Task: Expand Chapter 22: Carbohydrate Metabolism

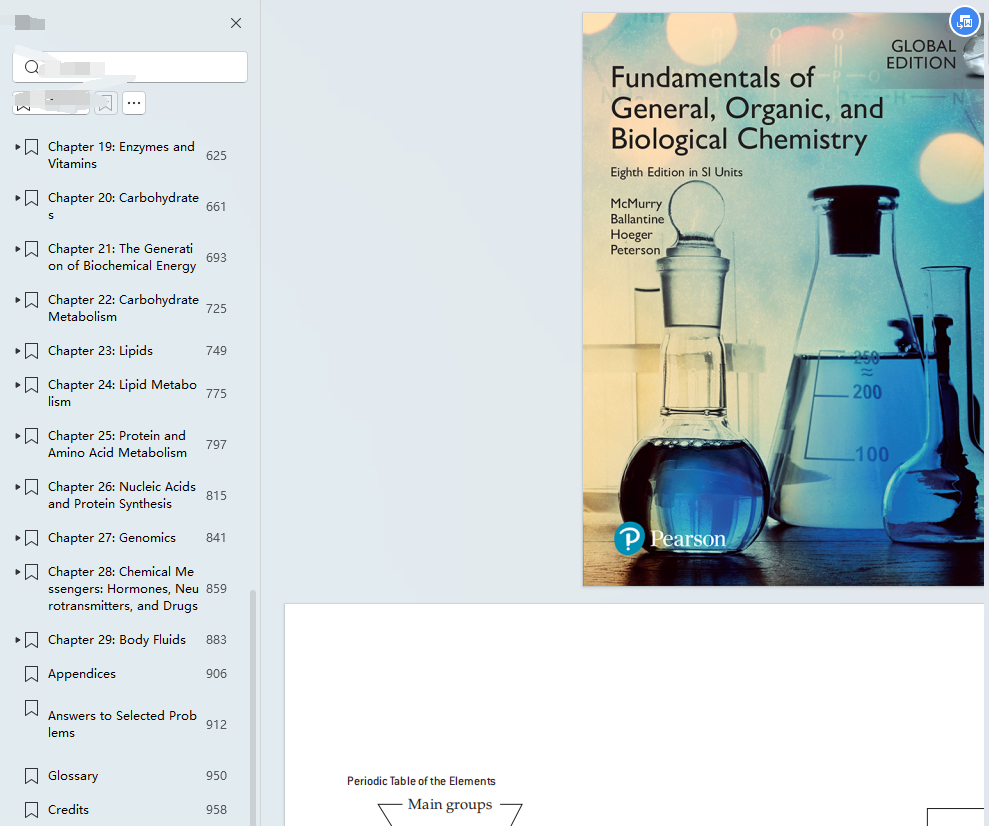Action: click(x=18, y=300)
